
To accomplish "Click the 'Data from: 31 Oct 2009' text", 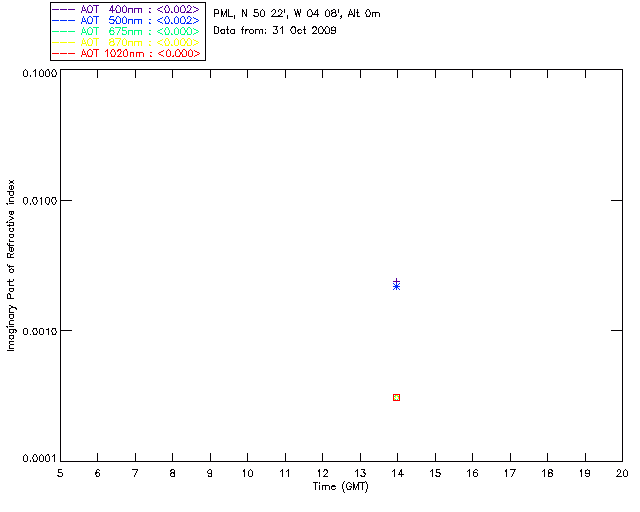I will (275, 30).
